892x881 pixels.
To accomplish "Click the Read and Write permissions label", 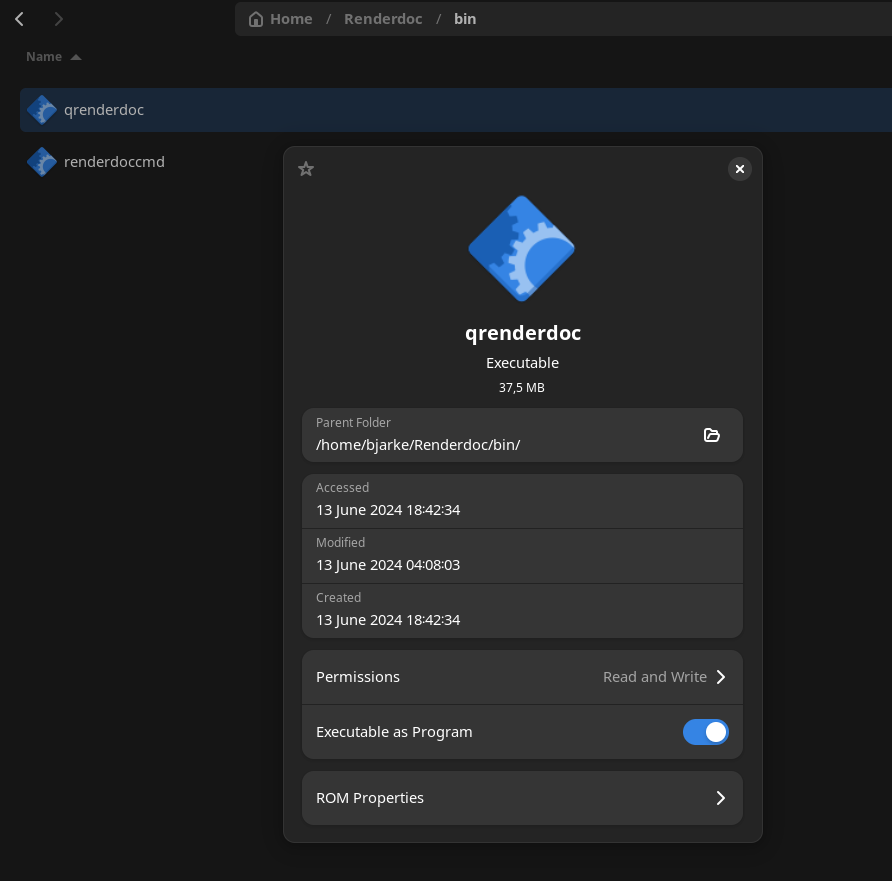I will click(654, 677).
